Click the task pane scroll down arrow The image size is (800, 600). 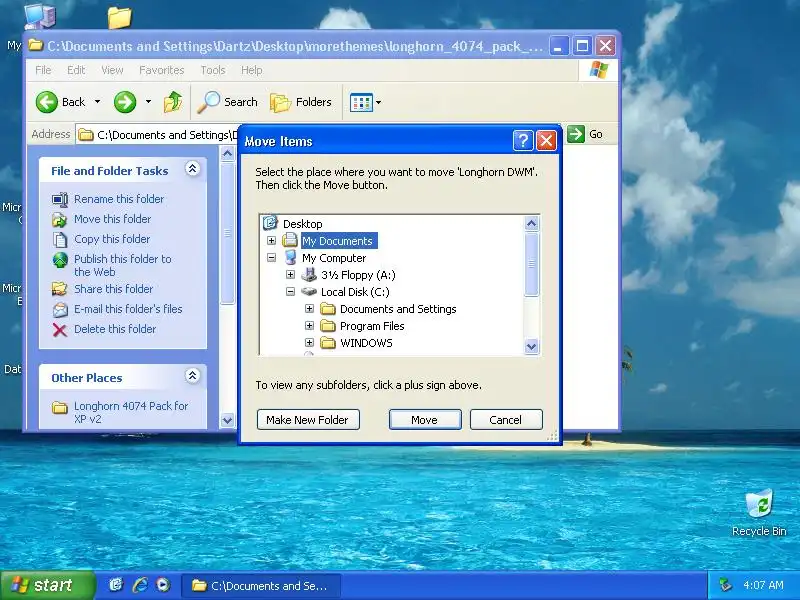tap(228, 420)
